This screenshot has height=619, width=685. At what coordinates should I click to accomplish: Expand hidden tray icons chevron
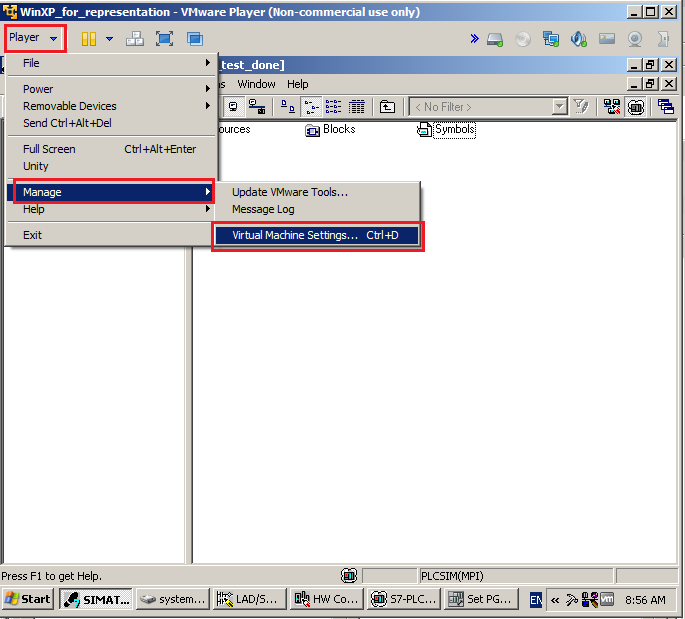(x=555, y=600)
